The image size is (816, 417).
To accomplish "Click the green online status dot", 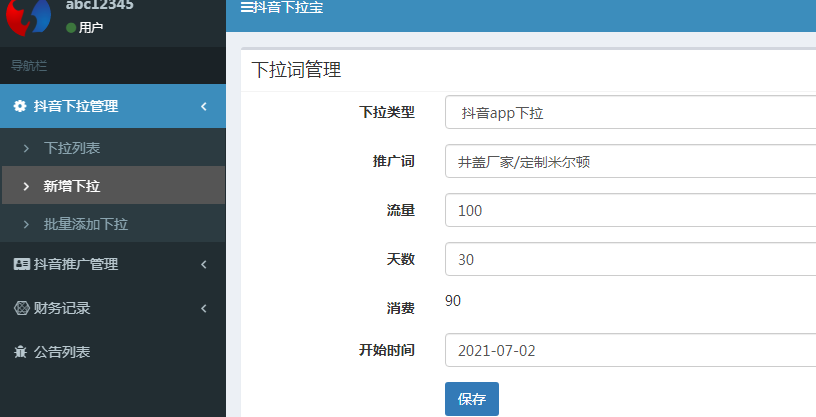I will click(x=71, y=28).
